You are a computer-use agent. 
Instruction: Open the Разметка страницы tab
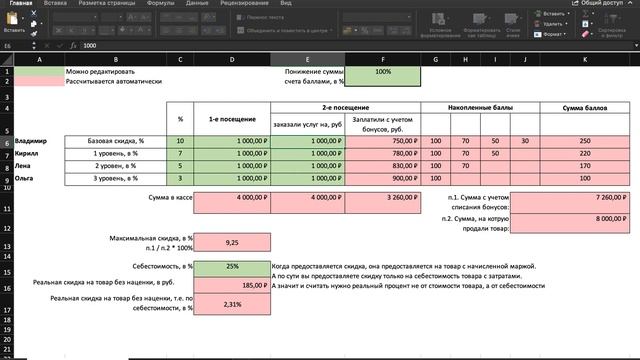pyautogui.click(x=107, y=3)
